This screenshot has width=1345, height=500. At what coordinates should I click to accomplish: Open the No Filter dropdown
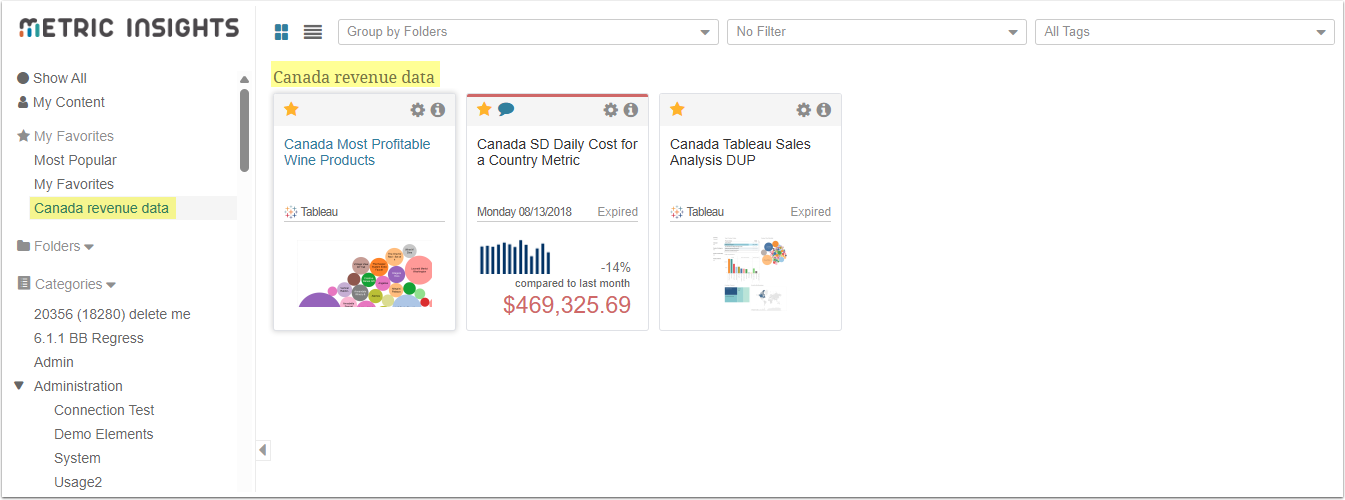coord(876,32)
